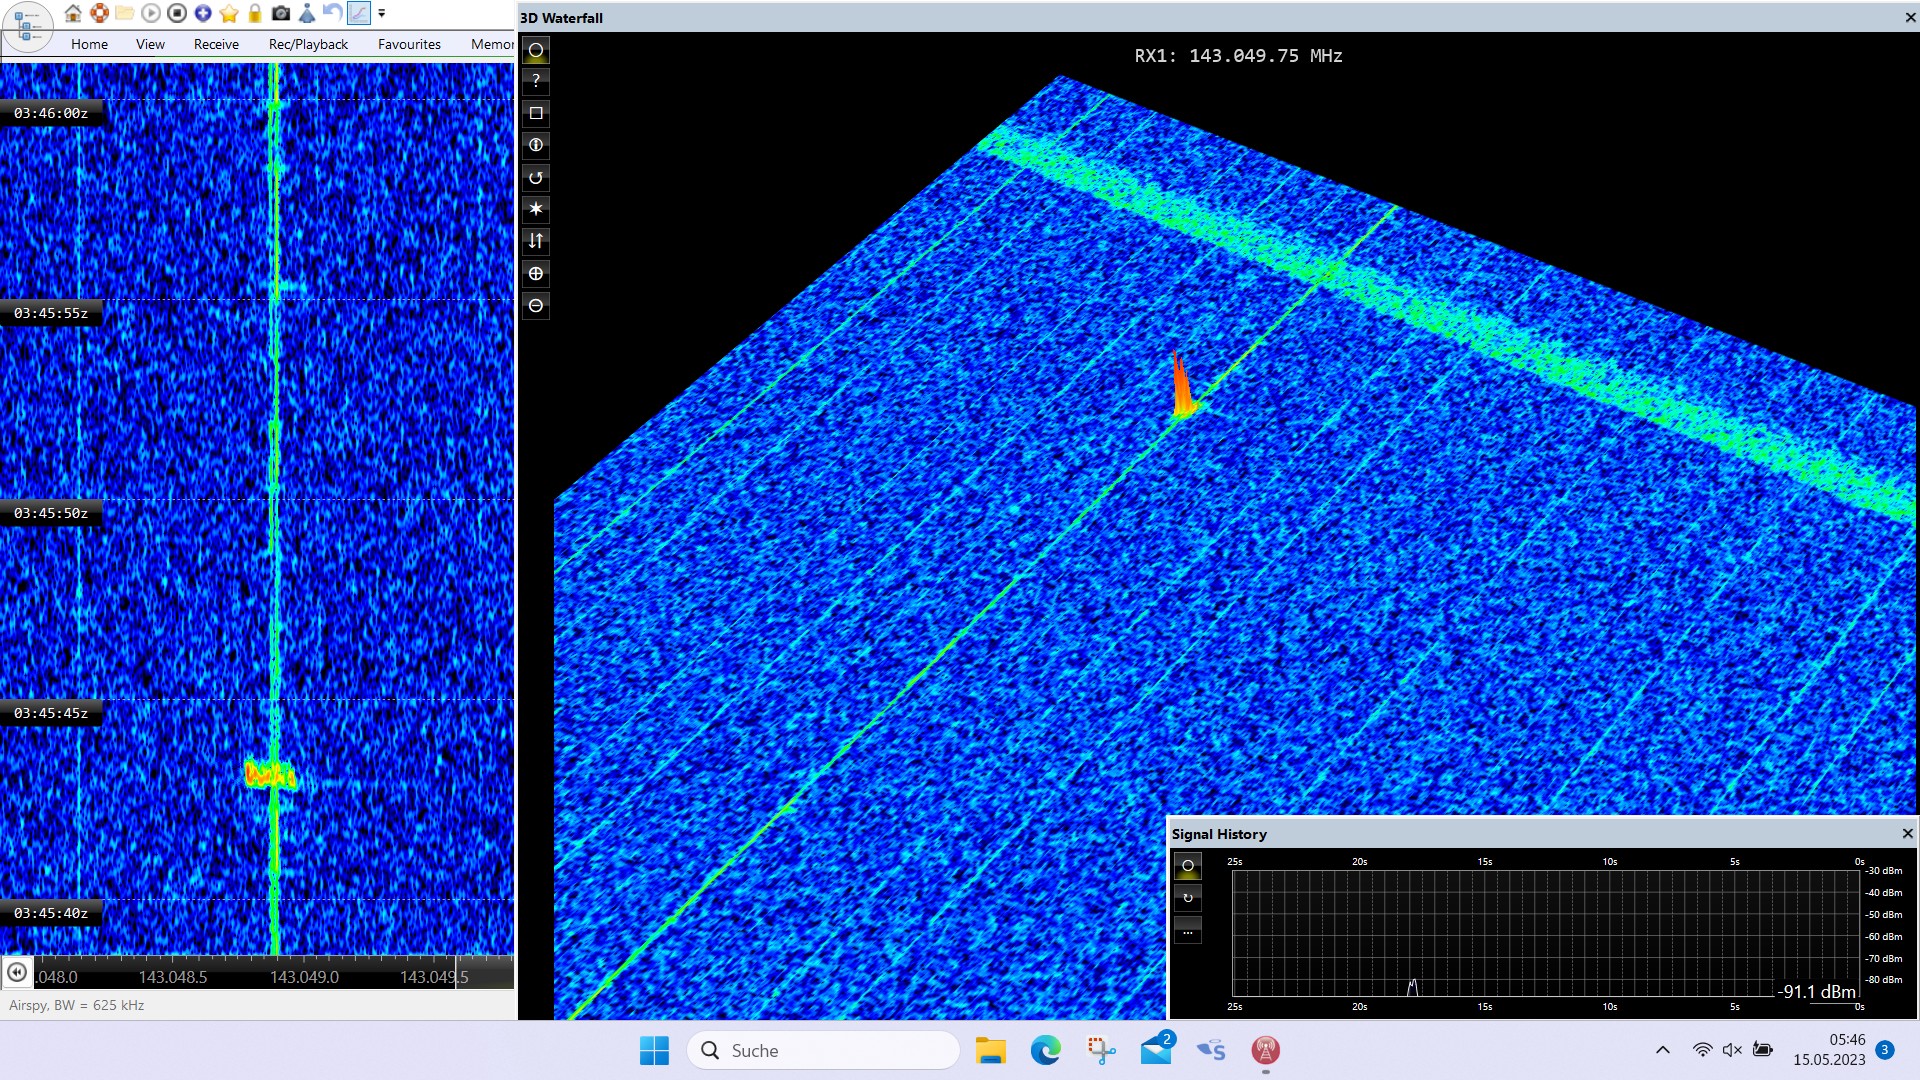Click the round back arrow on frequency scale
Image resolution: width=1920 pixels, height=1080 pixels.
click(x=17, y=972)
